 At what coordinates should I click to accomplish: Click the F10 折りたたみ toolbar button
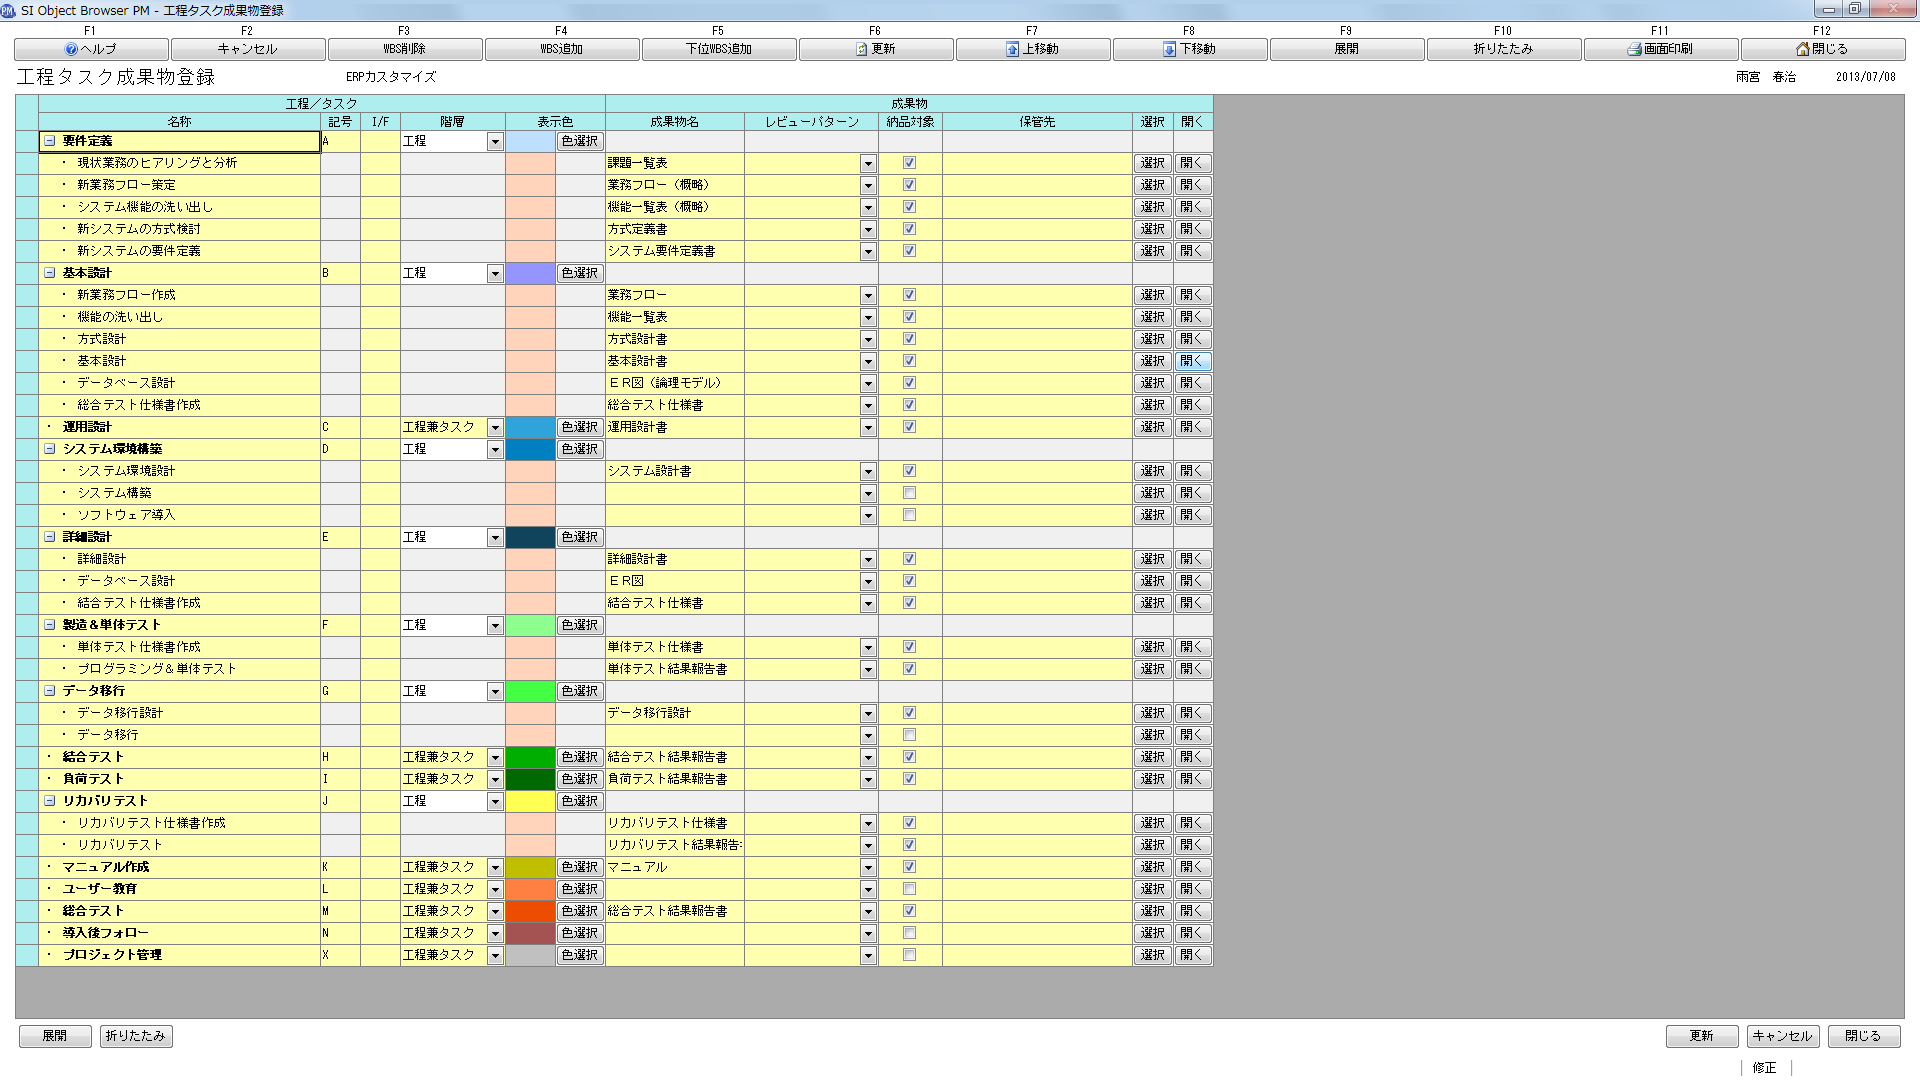pyautogui.click(x=1504, y=49)
